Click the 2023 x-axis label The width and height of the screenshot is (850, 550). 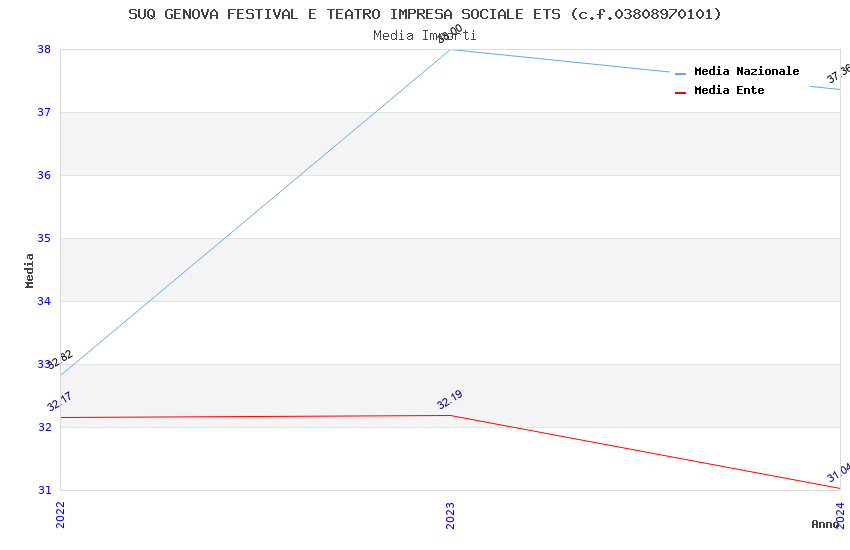pos(450,515)
